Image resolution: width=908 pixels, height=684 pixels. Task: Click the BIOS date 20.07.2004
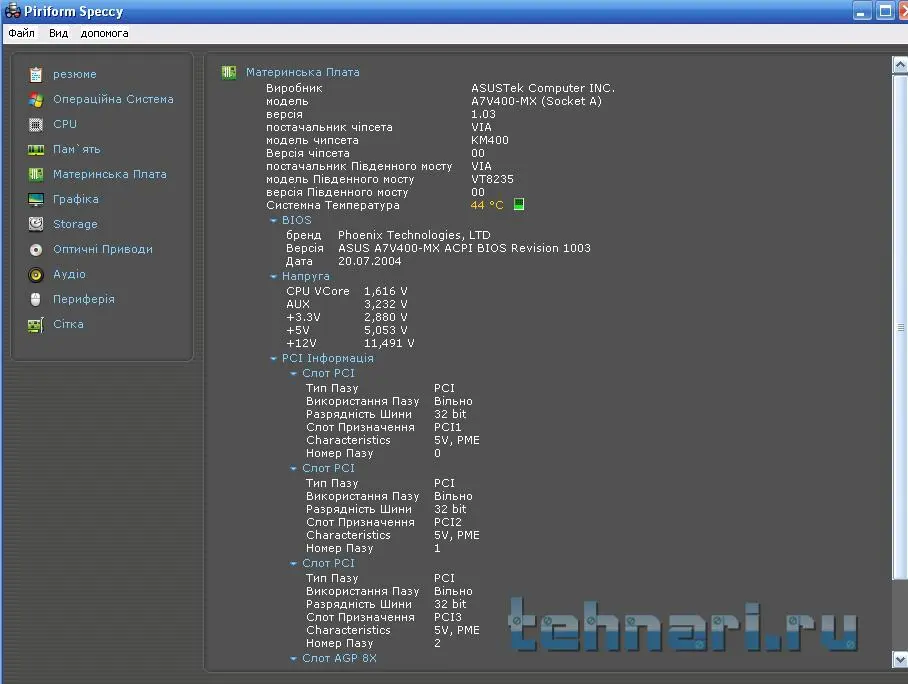[369, 261]
